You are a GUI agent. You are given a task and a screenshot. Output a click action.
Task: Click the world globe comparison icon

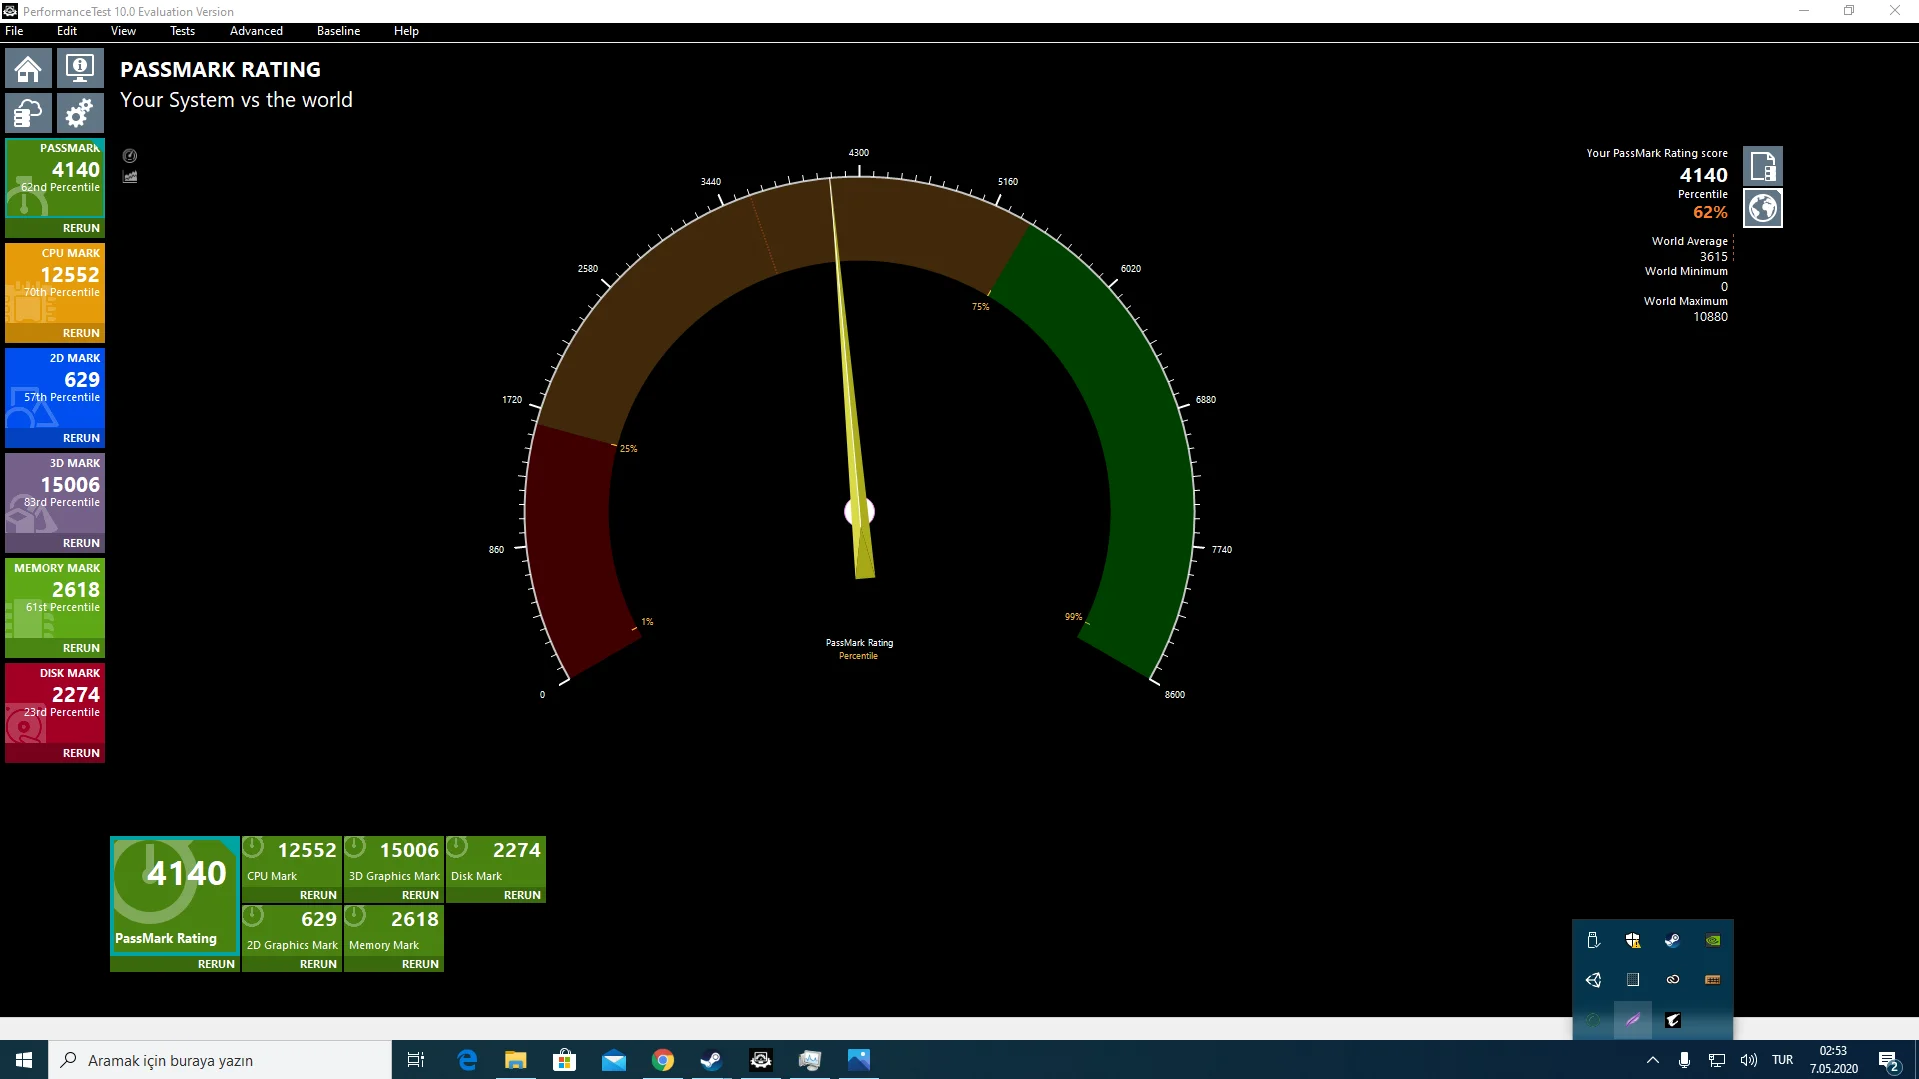(1763, 208)
